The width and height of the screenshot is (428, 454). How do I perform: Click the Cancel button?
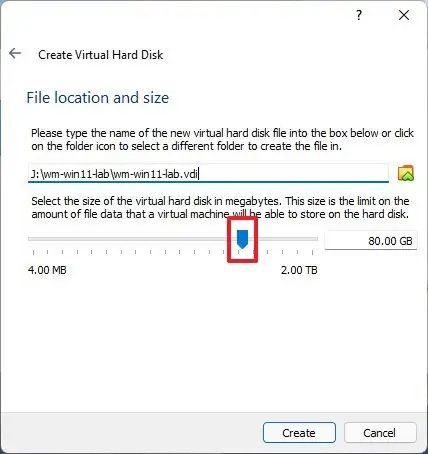pos(380,433)
